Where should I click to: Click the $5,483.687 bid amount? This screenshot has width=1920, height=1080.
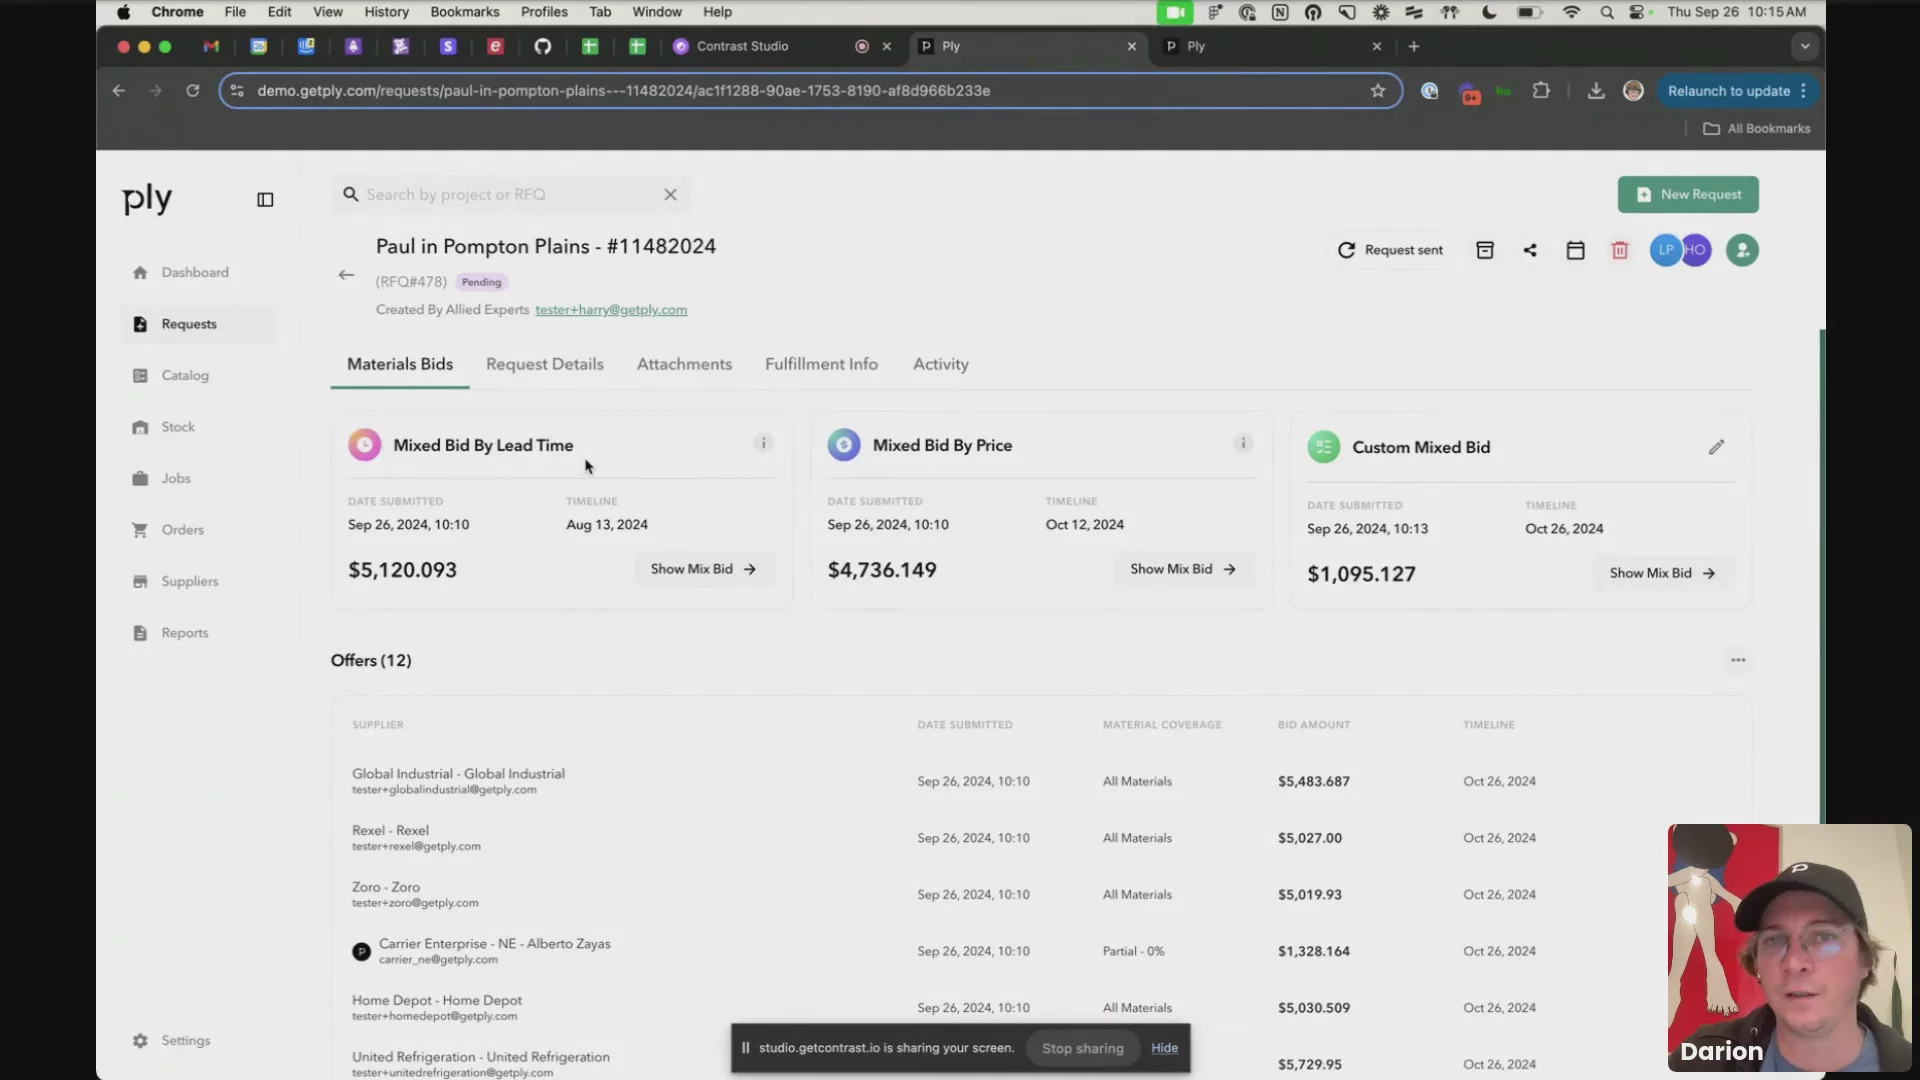[x=1313, y=782]
